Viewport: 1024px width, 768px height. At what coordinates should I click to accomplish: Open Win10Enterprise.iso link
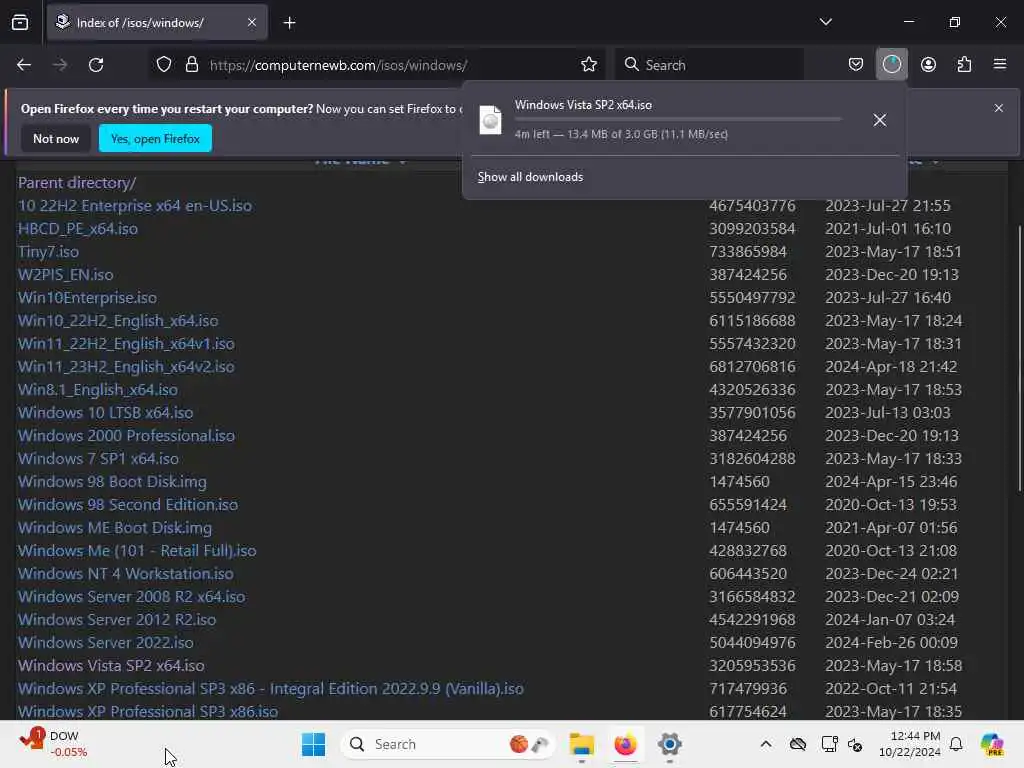click(88, 298)
